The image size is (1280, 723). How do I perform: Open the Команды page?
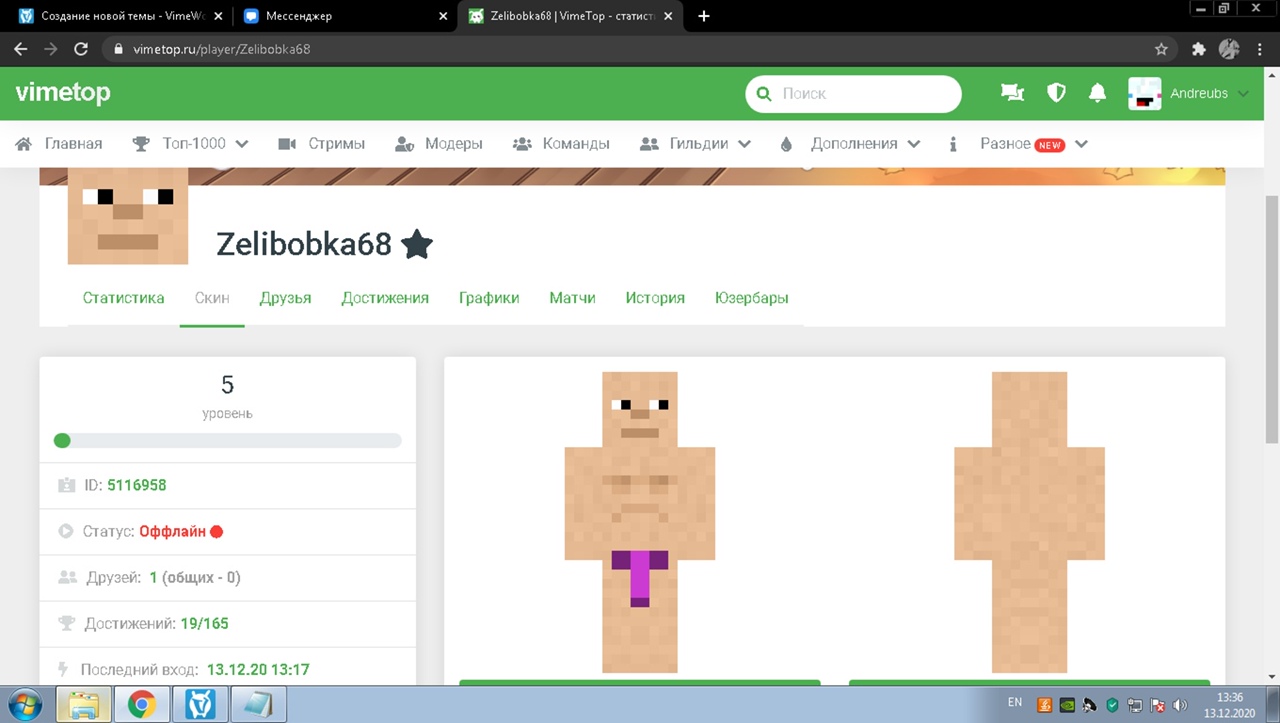pos(576,144)
